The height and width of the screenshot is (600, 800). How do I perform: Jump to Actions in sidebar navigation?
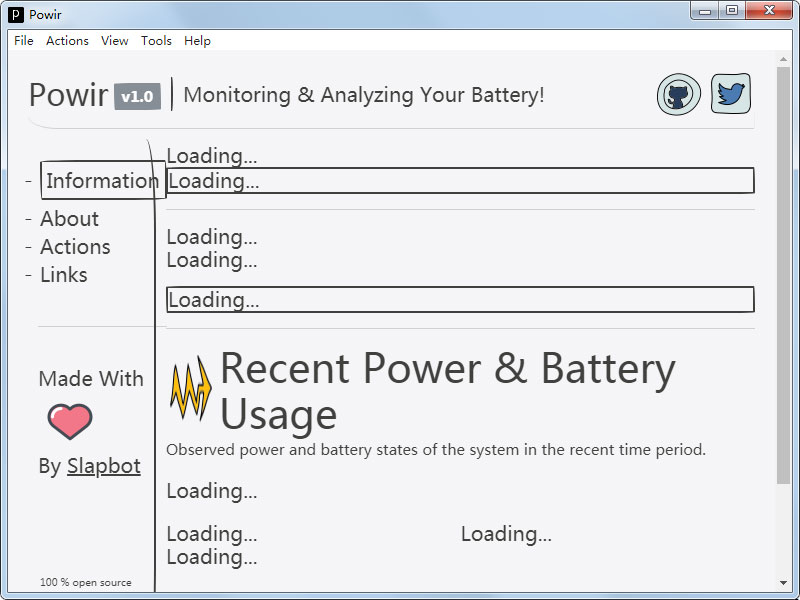(75, 247)
